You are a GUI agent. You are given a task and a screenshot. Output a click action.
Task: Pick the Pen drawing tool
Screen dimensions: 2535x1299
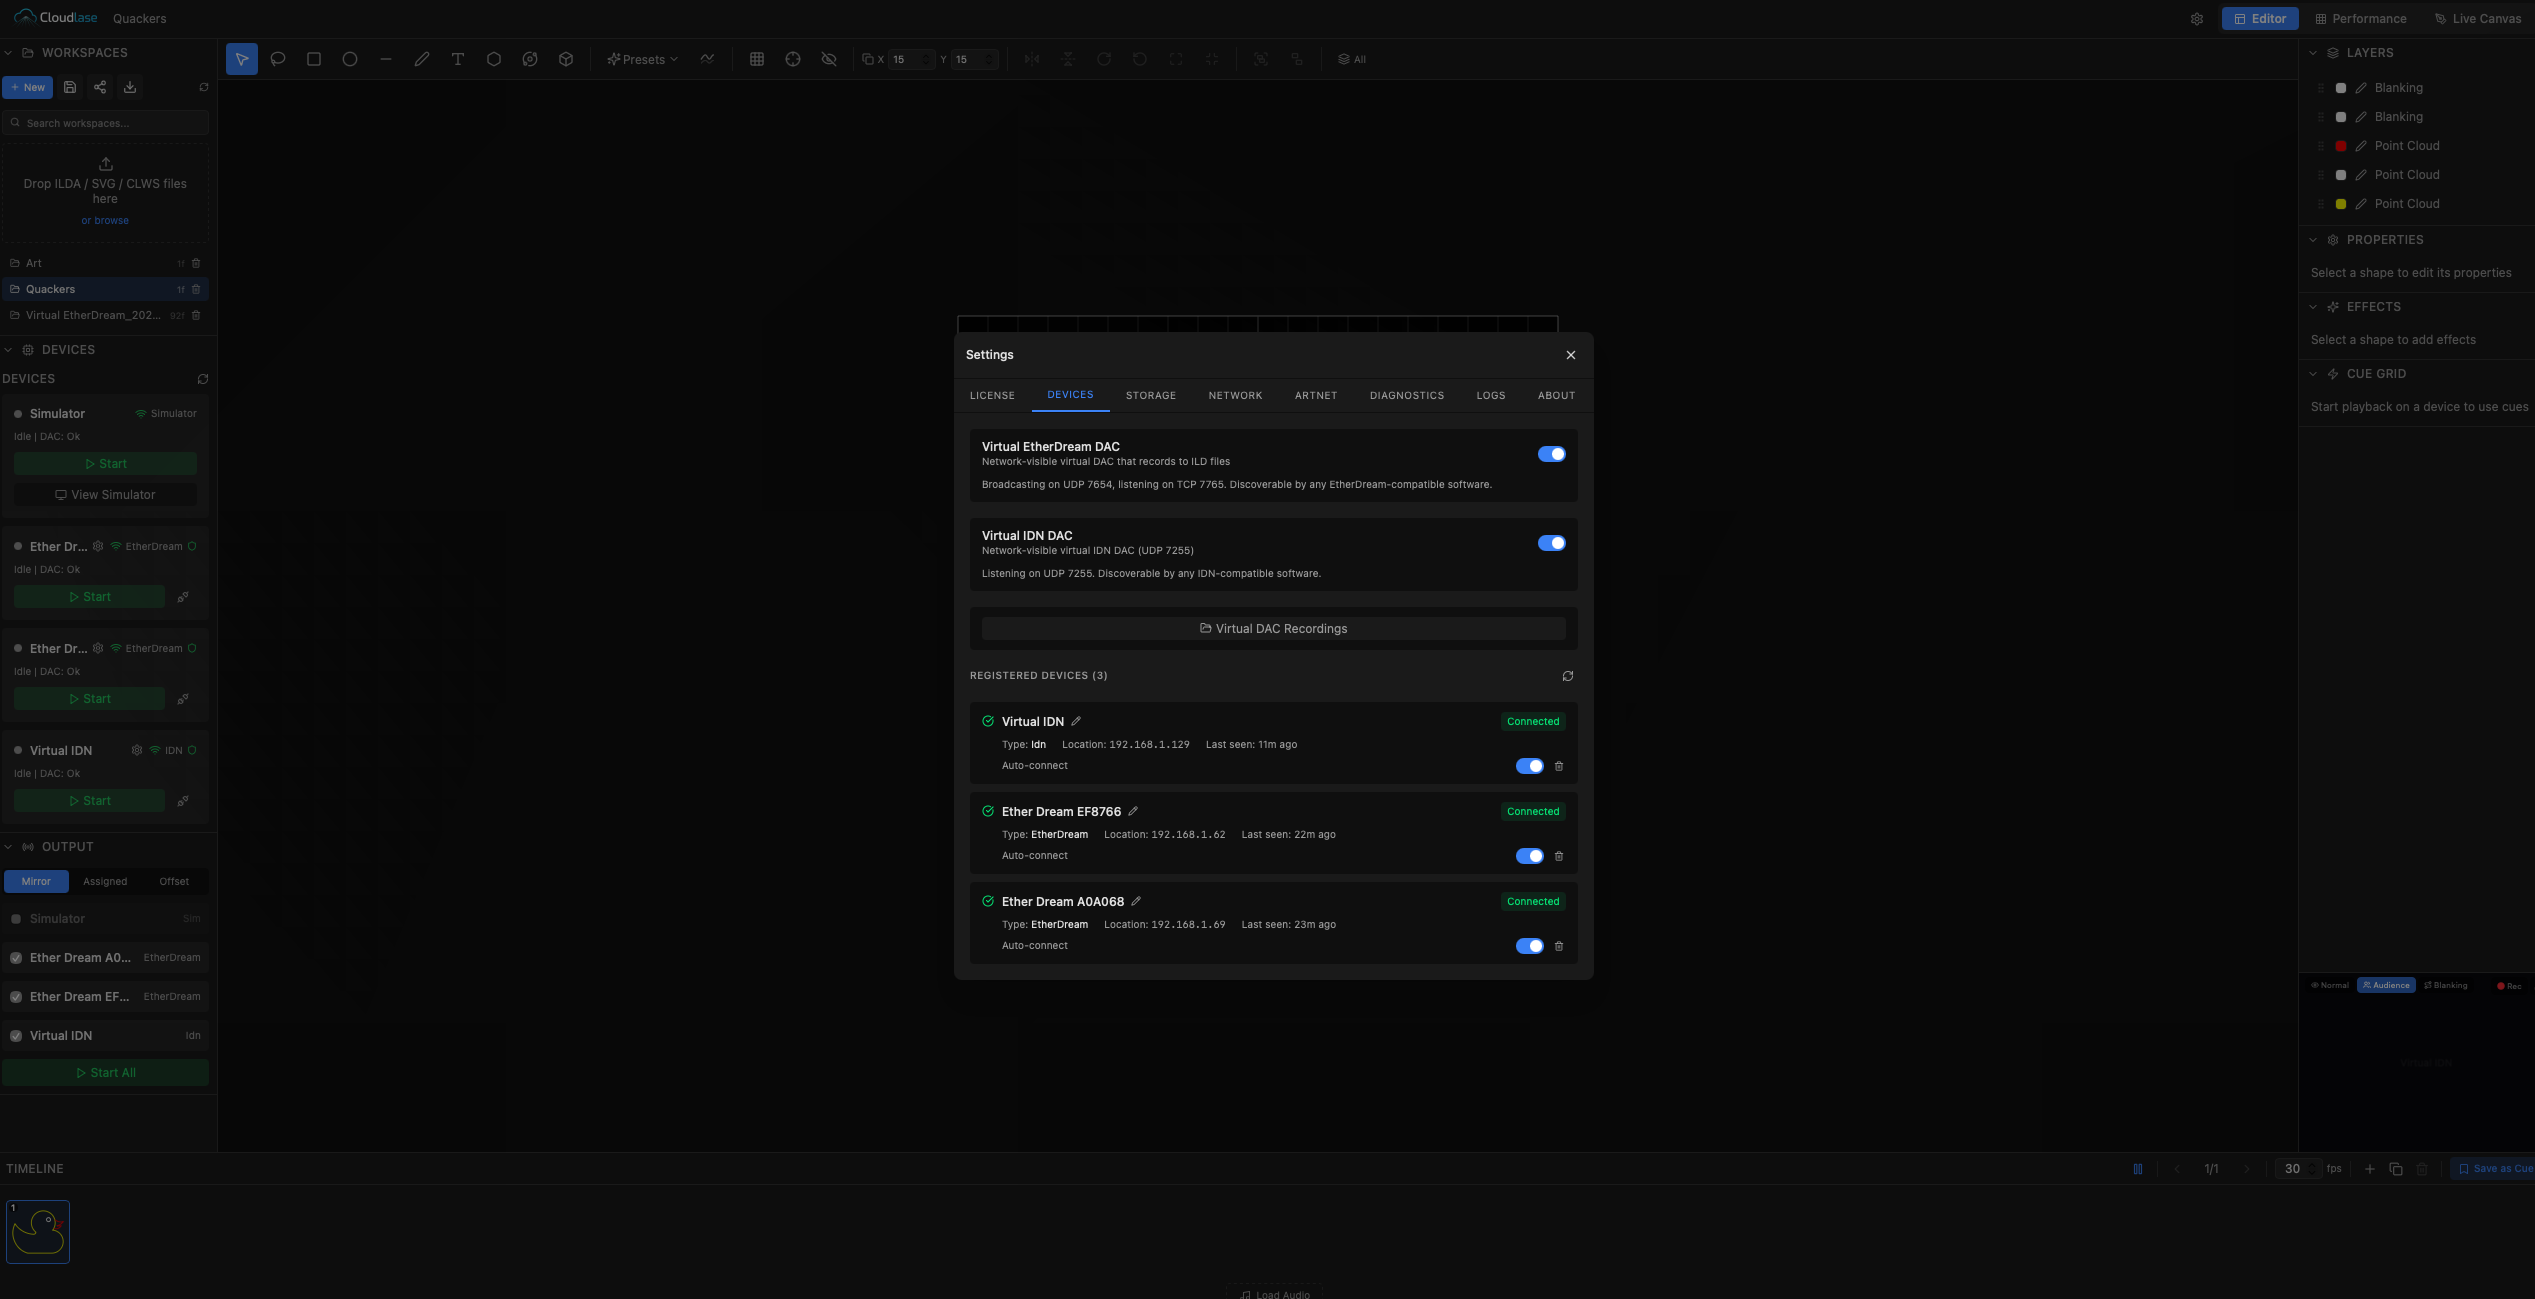[x=422, y=59]
